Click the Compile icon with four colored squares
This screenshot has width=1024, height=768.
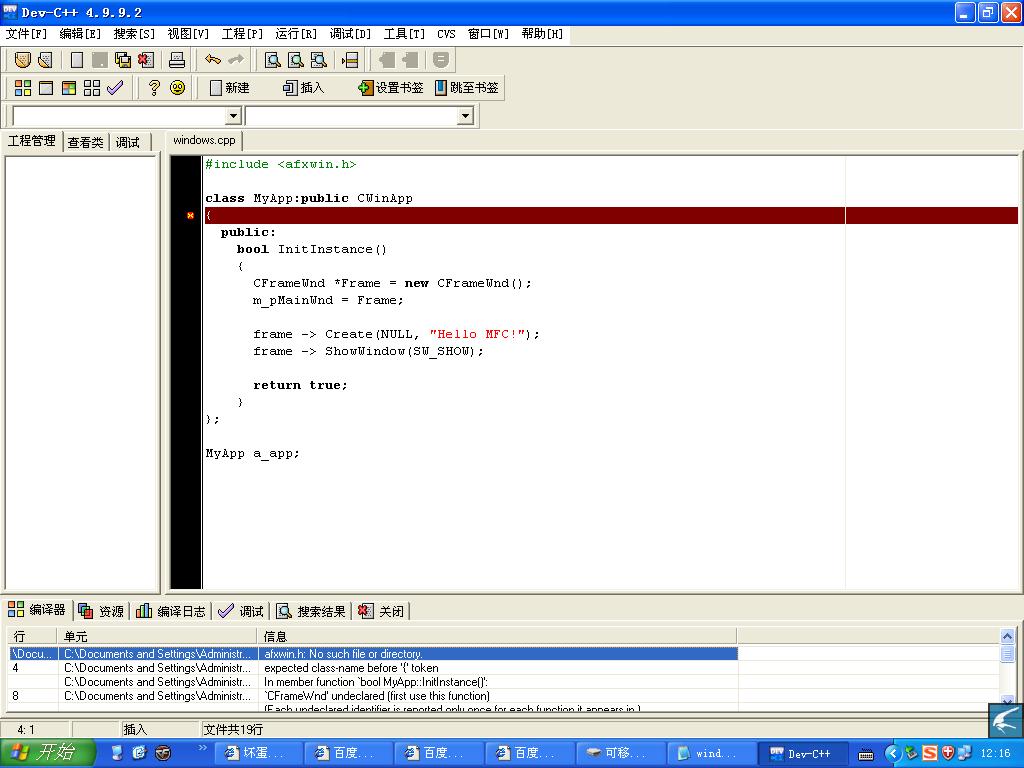pos(22,88)
